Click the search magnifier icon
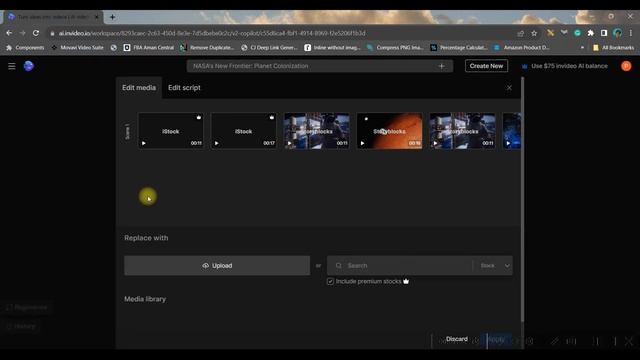640x360 pixels. pos(338,266)
